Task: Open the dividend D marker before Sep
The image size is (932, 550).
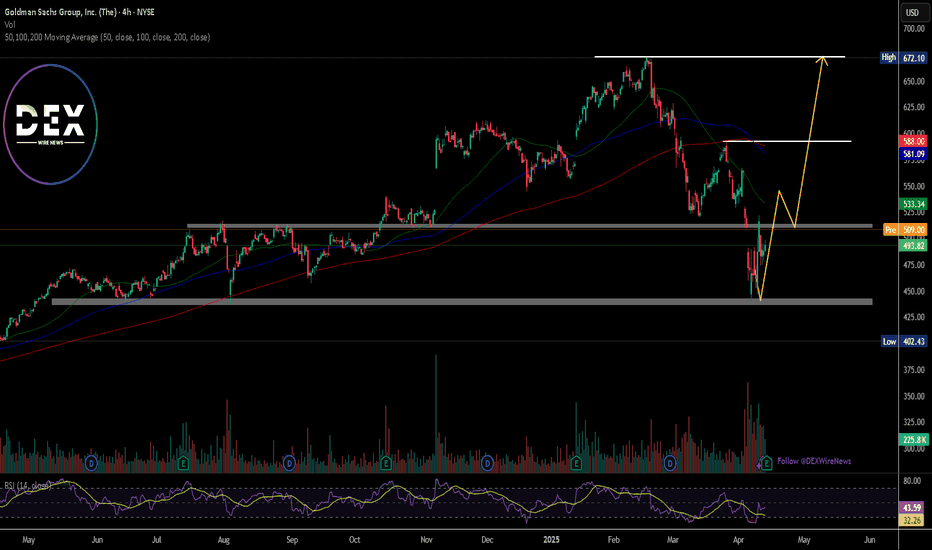Action: coord(289,463)
